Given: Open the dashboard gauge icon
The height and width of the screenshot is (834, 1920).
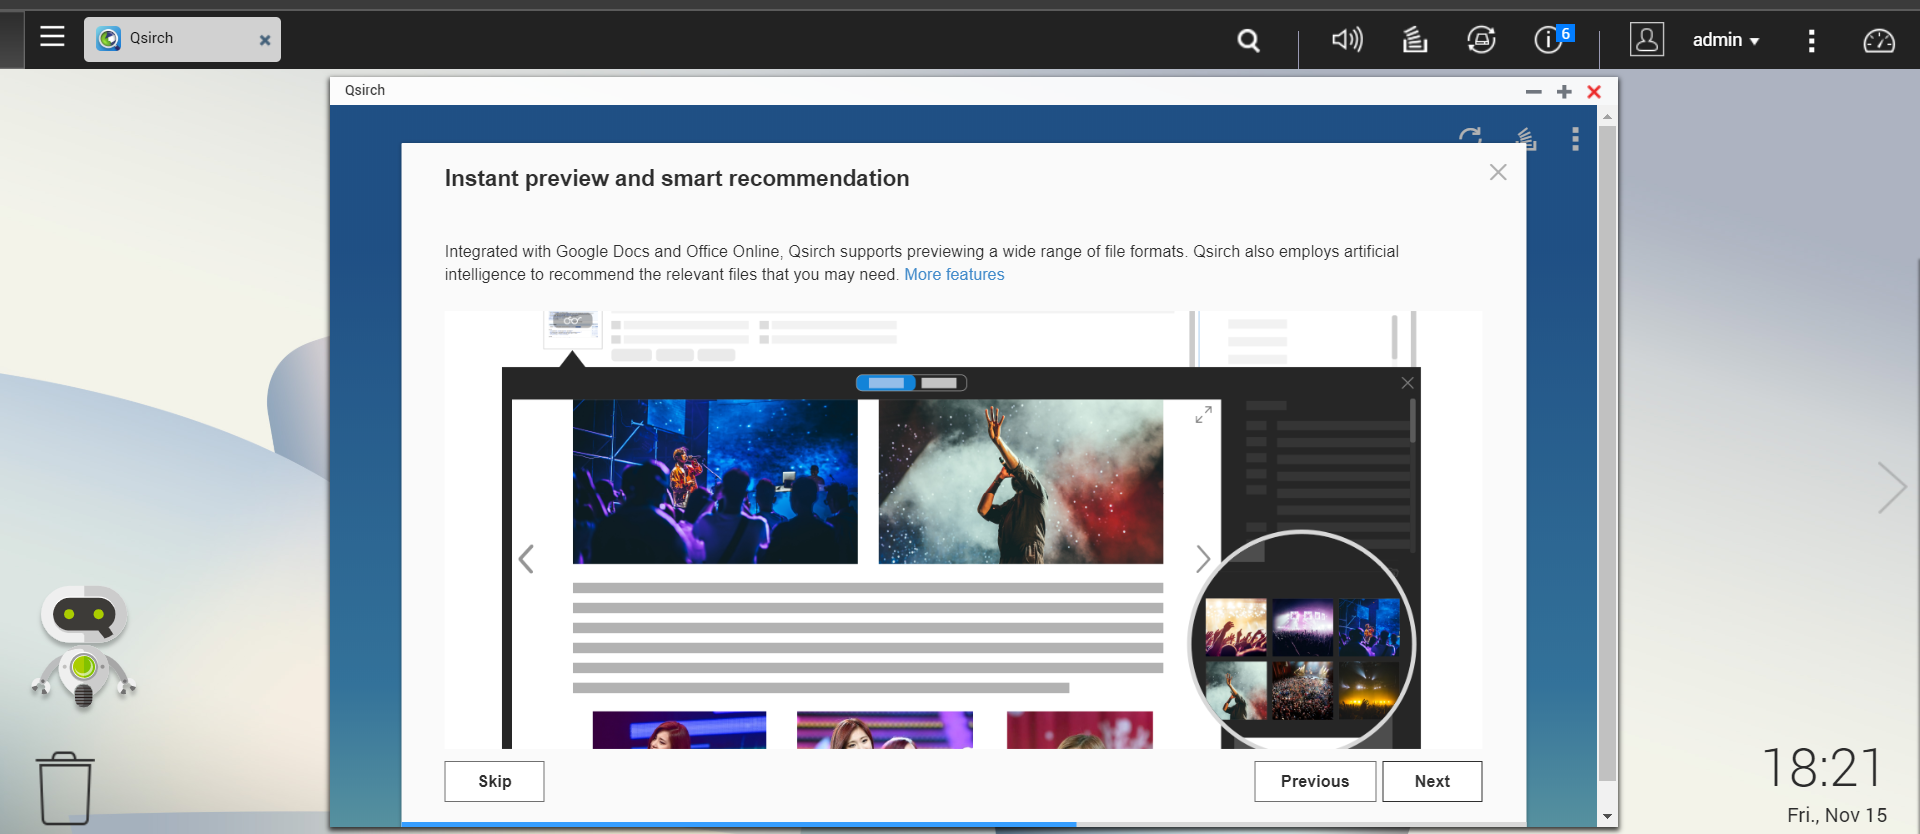Looking at the screenshot, I should click(x=1878, y=40).
